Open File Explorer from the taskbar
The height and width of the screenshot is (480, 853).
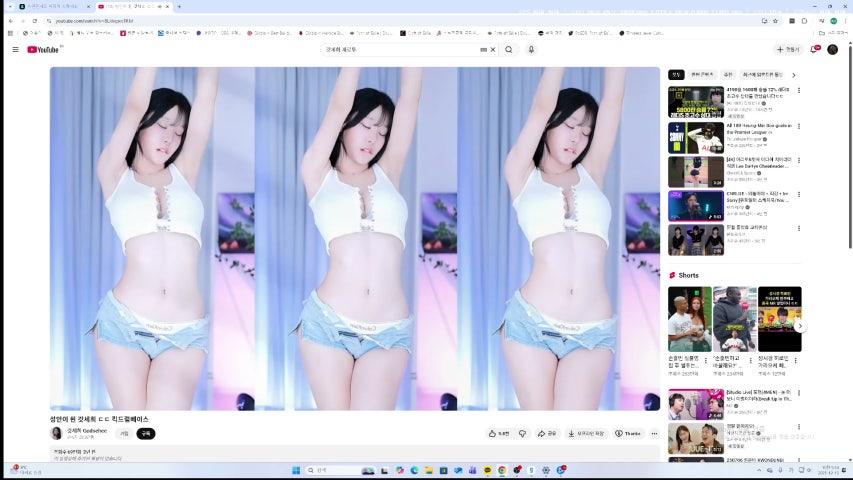(x=429, y=470)
